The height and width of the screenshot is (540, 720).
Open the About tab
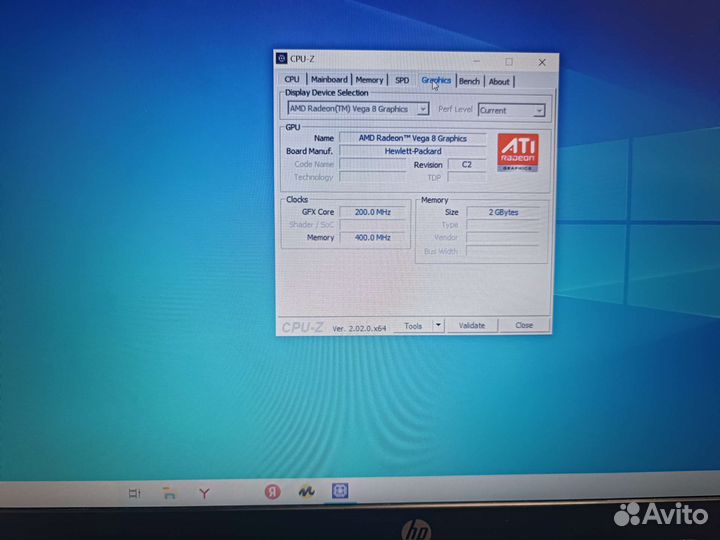pyautogui.click(x=499, y=82)
